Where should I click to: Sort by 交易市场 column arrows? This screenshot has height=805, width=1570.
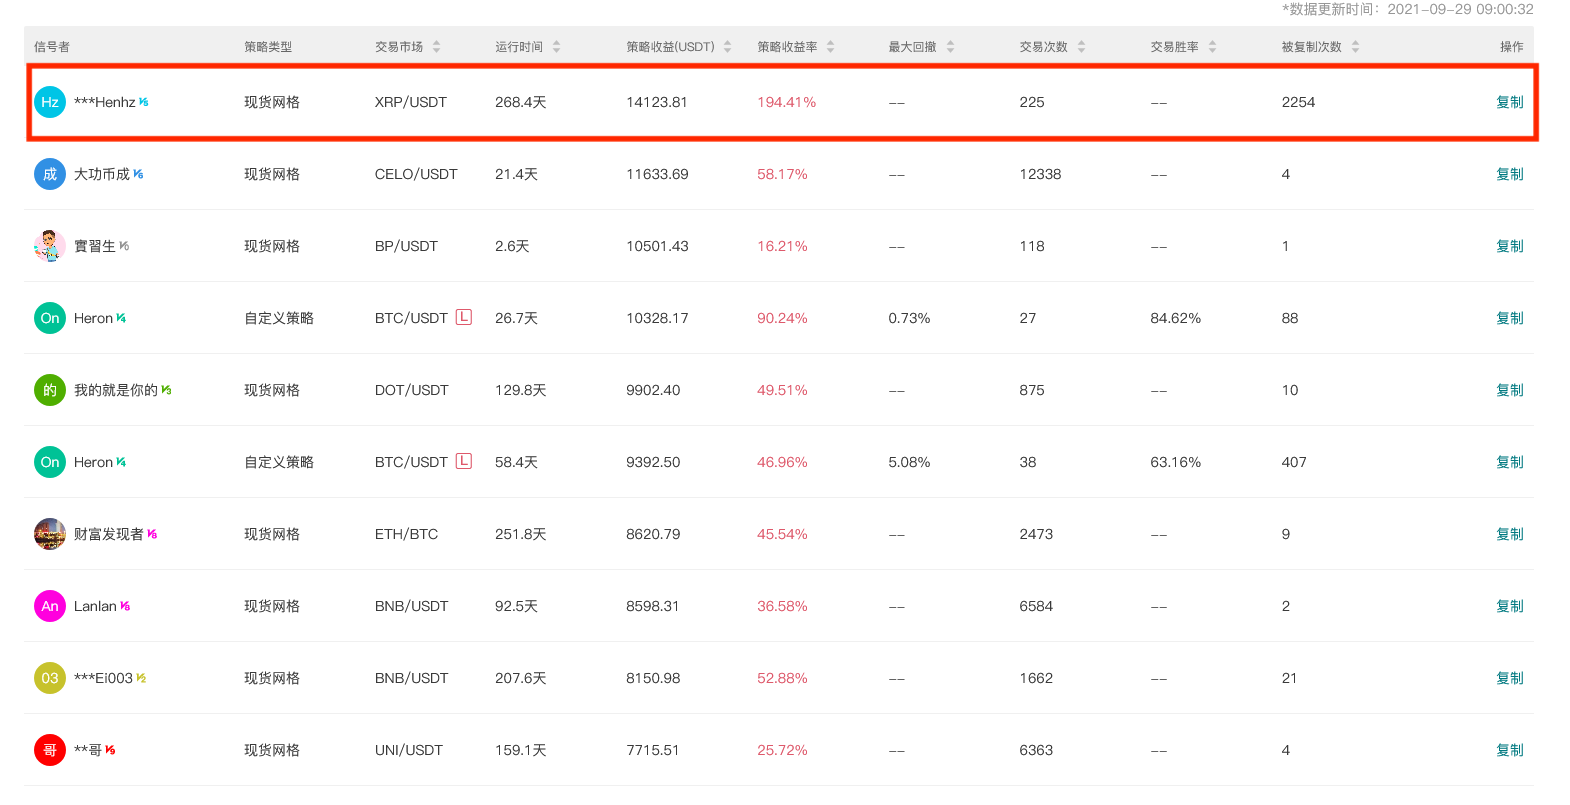437,47
